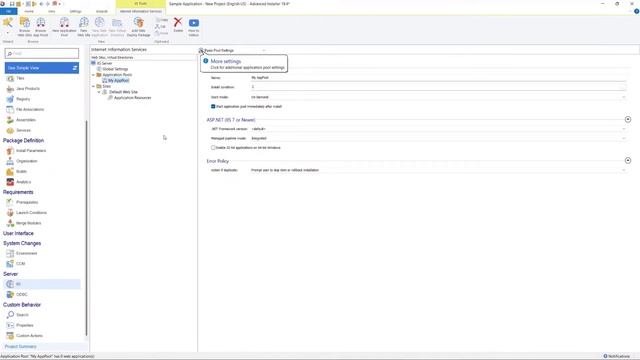Open the Managed pipeline mode dropdown
The width and height of the screenshot is (640, 360).
point(438,138)
